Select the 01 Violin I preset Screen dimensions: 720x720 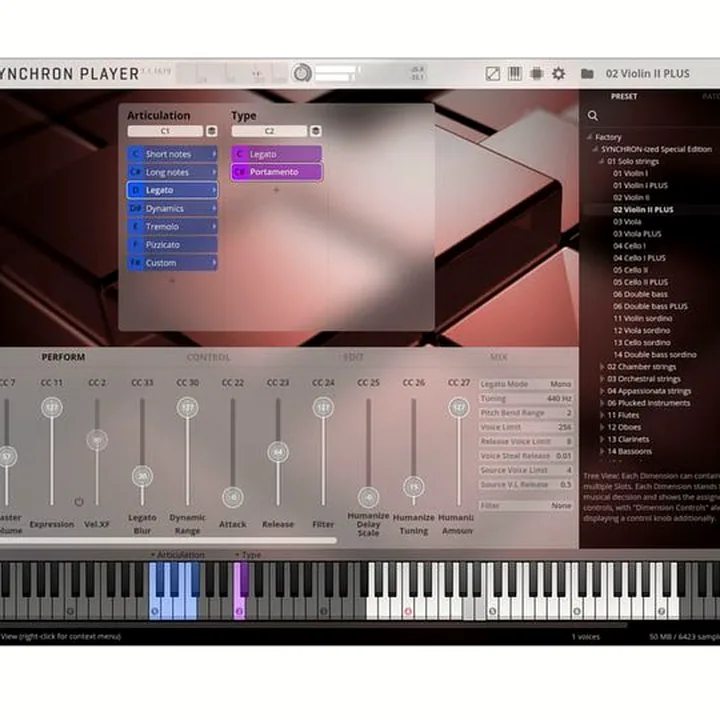pyautogui.click(x=630, y=174)
